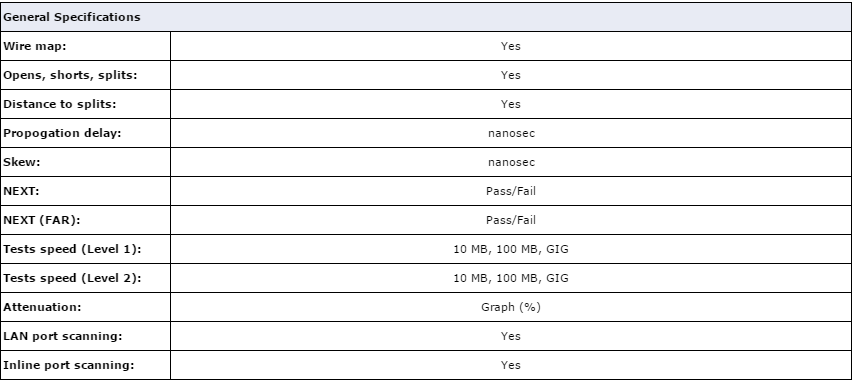Click the Wire map Yes value
Screen dimensions: 852x381
coord(511,46)
